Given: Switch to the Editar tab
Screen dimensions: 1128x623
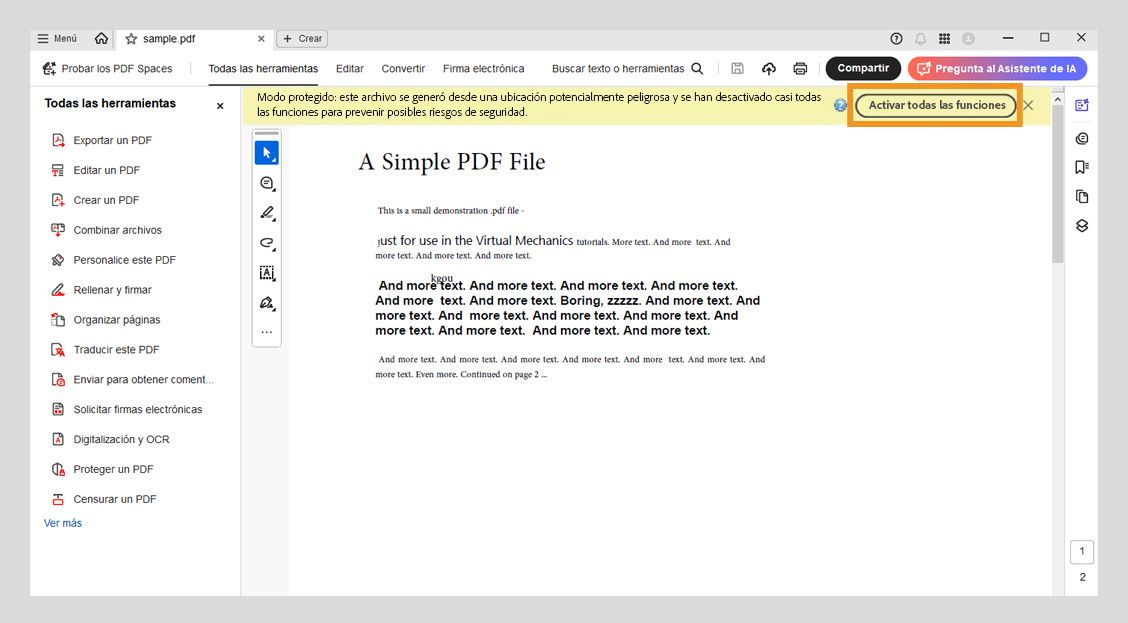Looking at the screenshot, I should click(350, 69).
